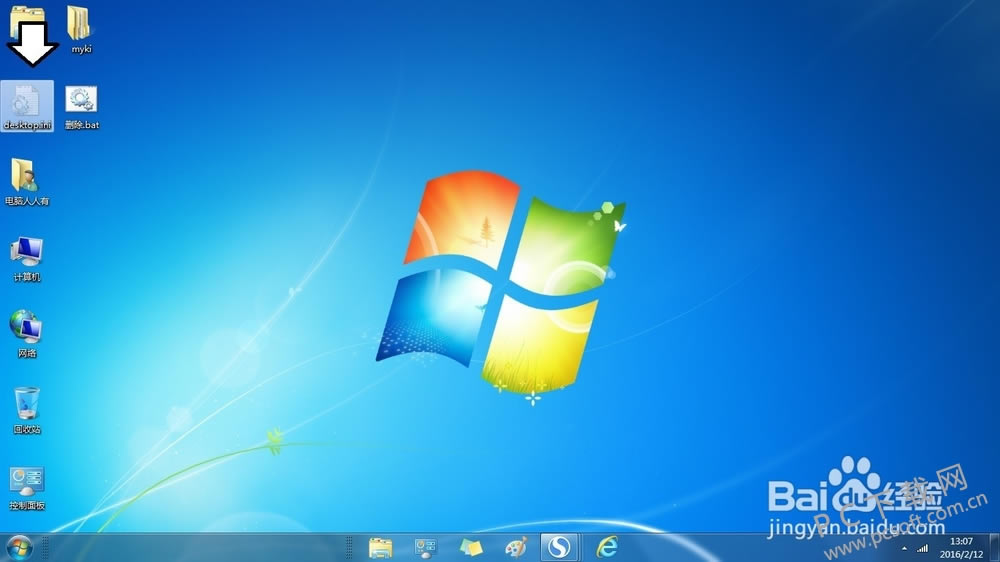
Task: Open the clock showing 13:07
Action: tap(961, 548)
